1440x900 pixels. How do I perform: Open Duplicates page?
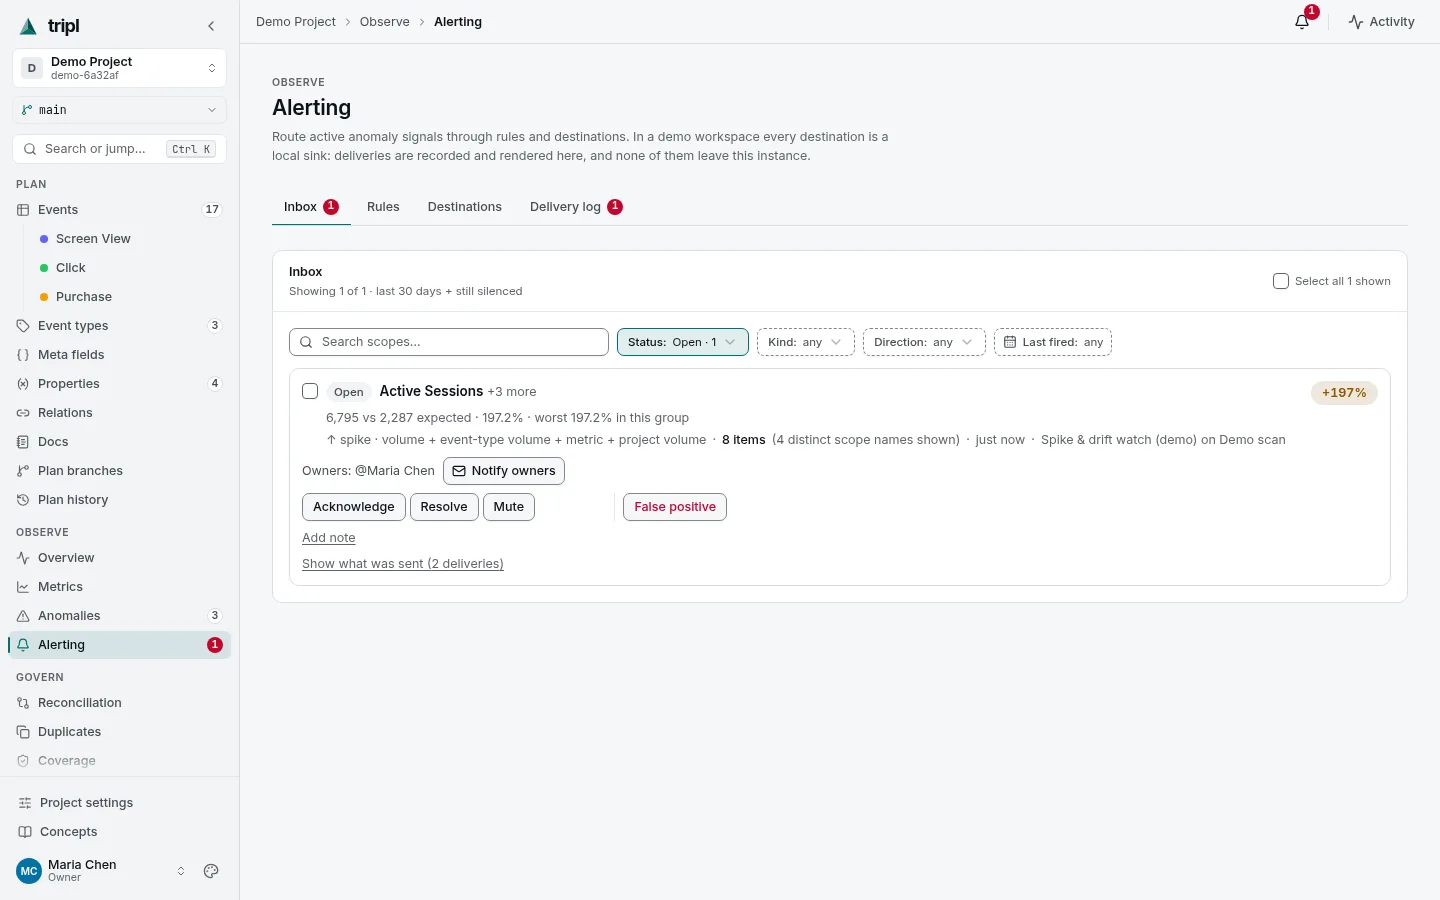[x=120, y=732]
